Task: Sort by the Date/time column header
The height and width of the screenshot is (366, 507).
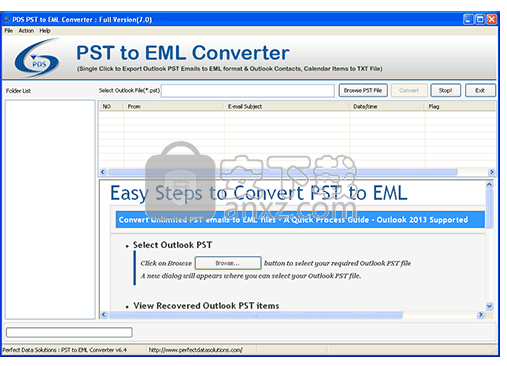Action: [387, 106]
